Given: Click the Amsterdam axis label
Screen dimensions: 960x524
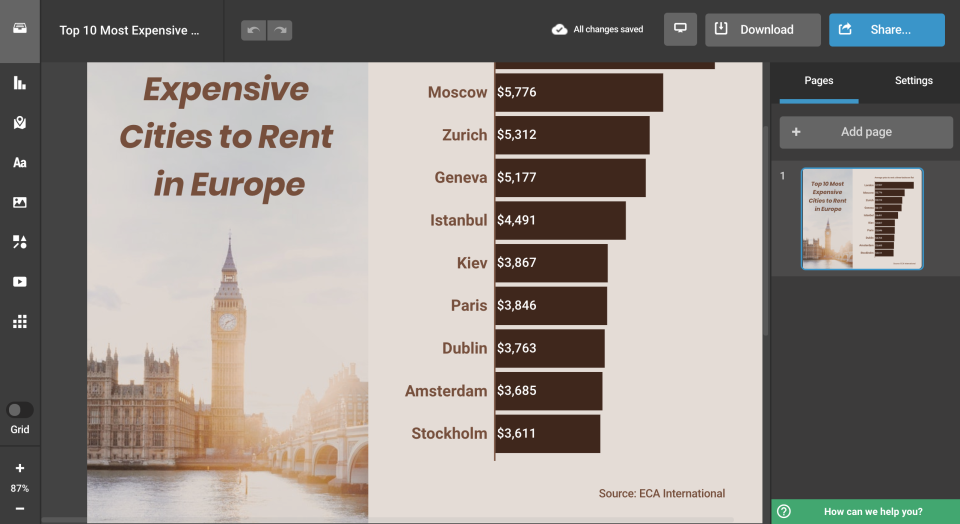Looking at the screenshot, I should [x=446, y=391].
